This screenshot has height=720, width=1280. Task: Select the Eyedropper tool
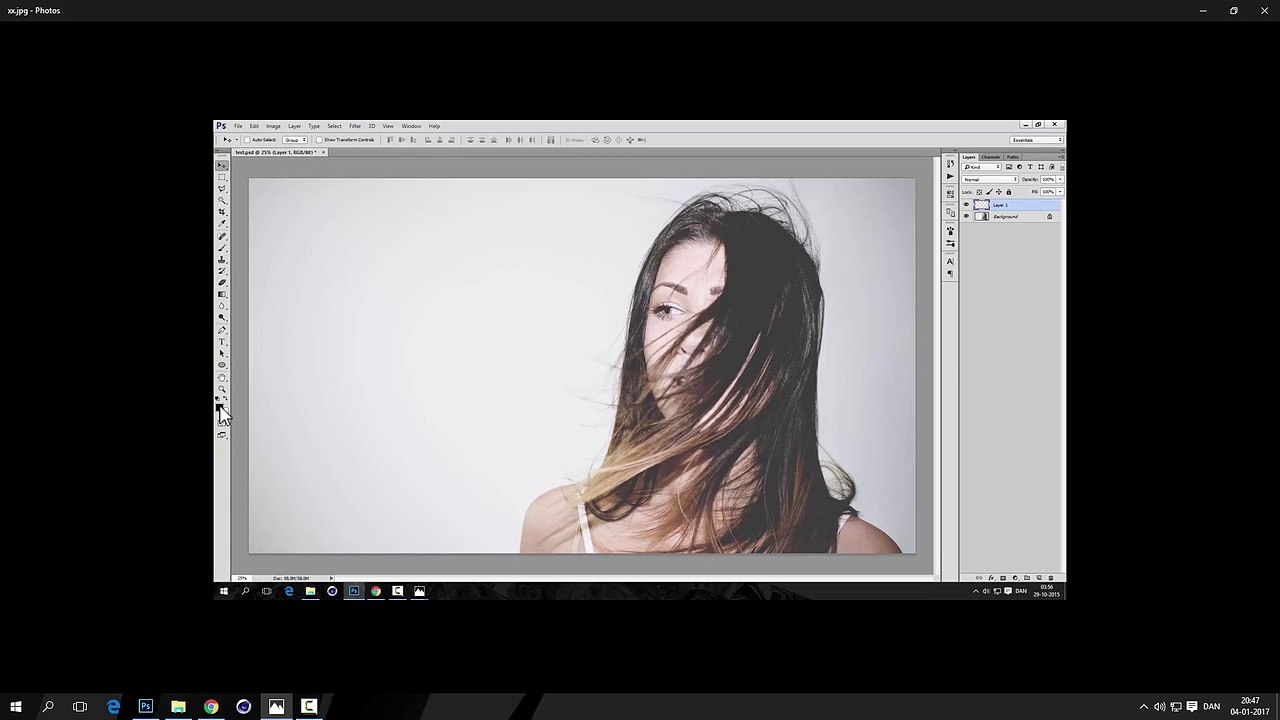pos(222,224)
